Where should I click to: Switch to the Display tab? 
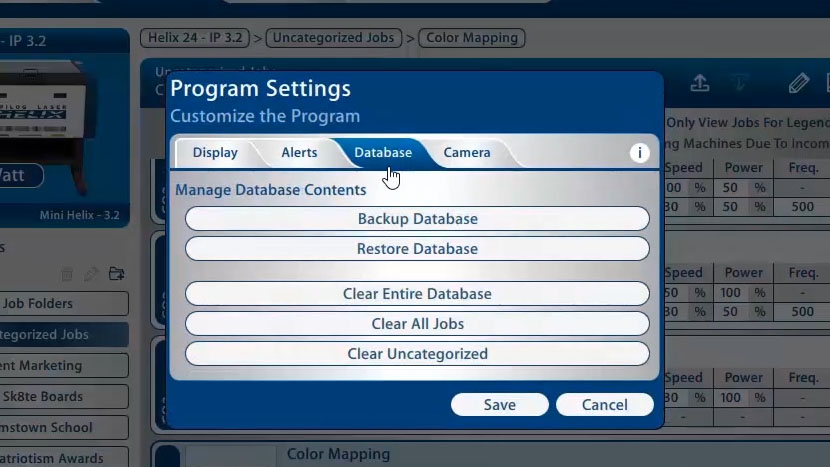click(x=215, y=153)
